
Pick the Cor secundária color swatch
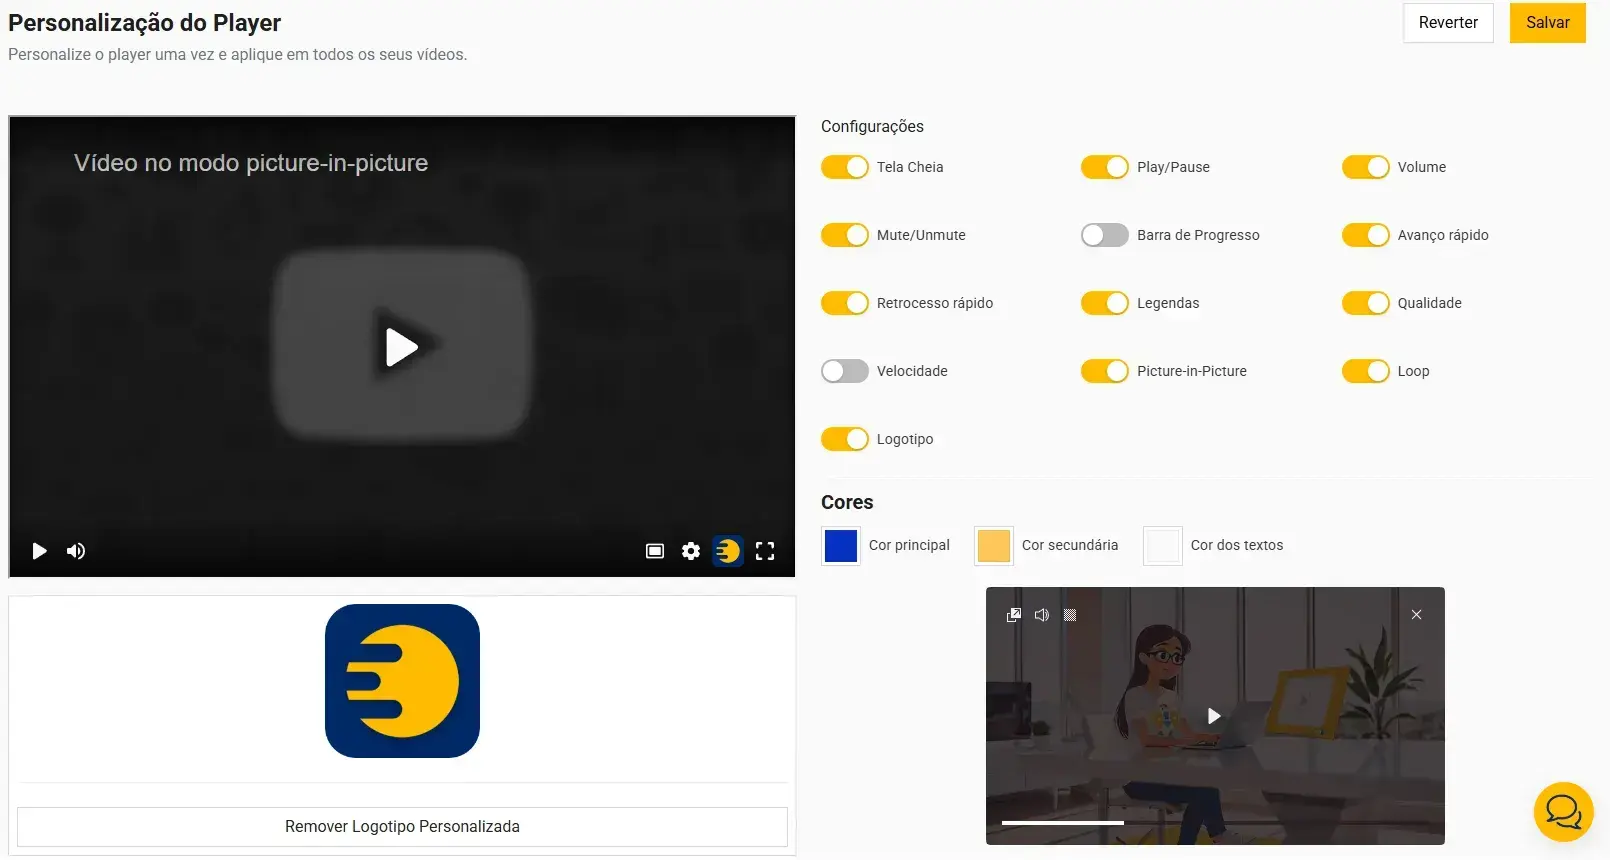993,546
